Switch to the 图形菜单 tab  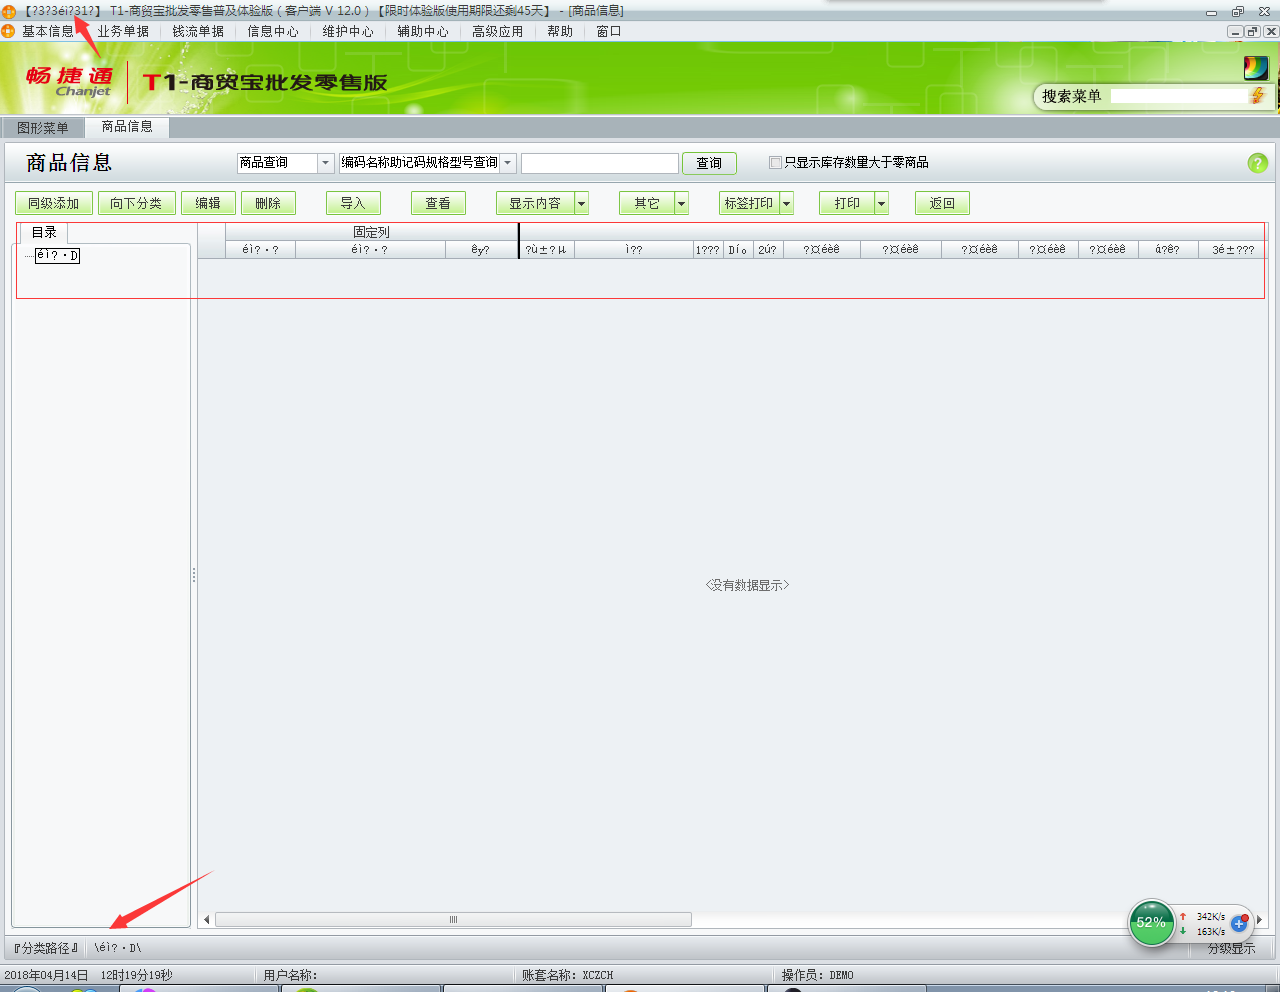tap(43, 128)
